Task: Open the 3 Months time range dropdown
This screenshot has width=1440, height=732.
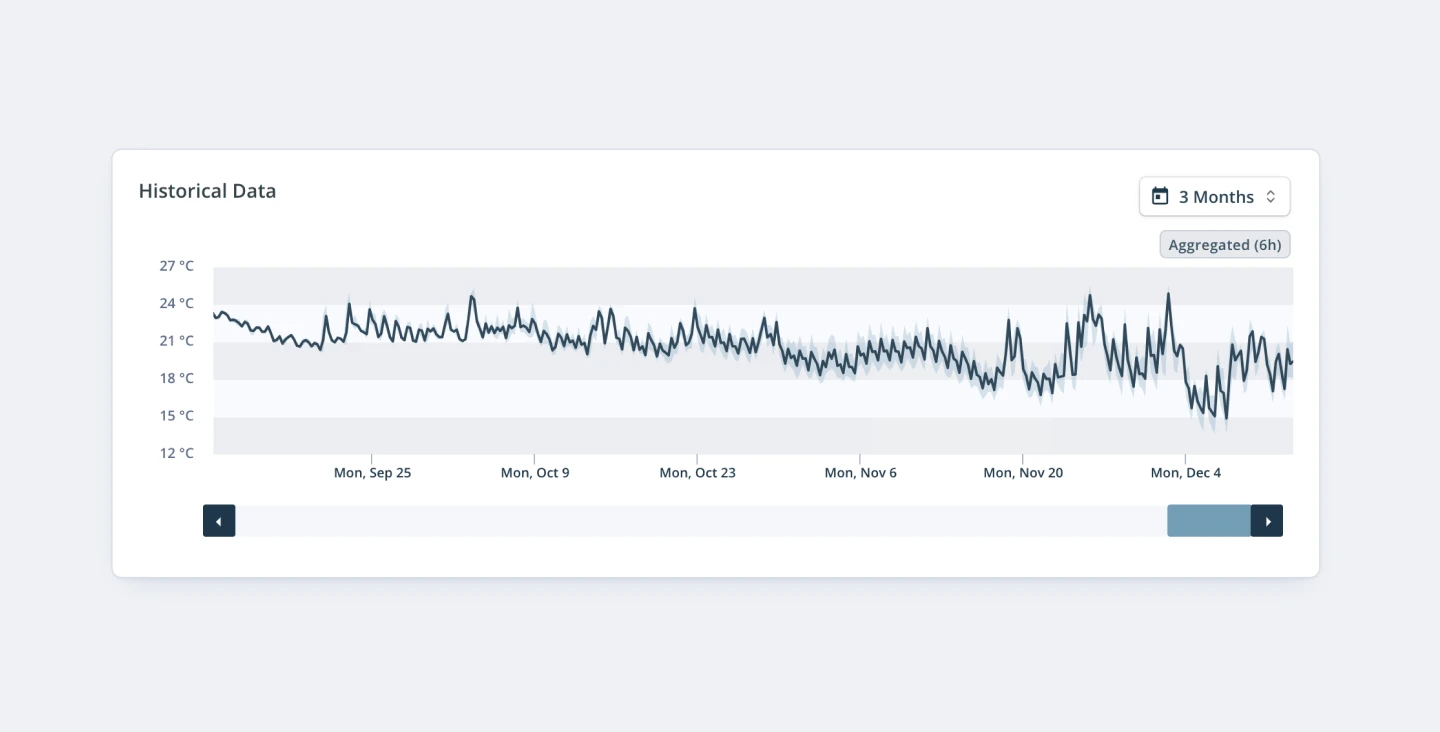Action: click(1214, 197)
